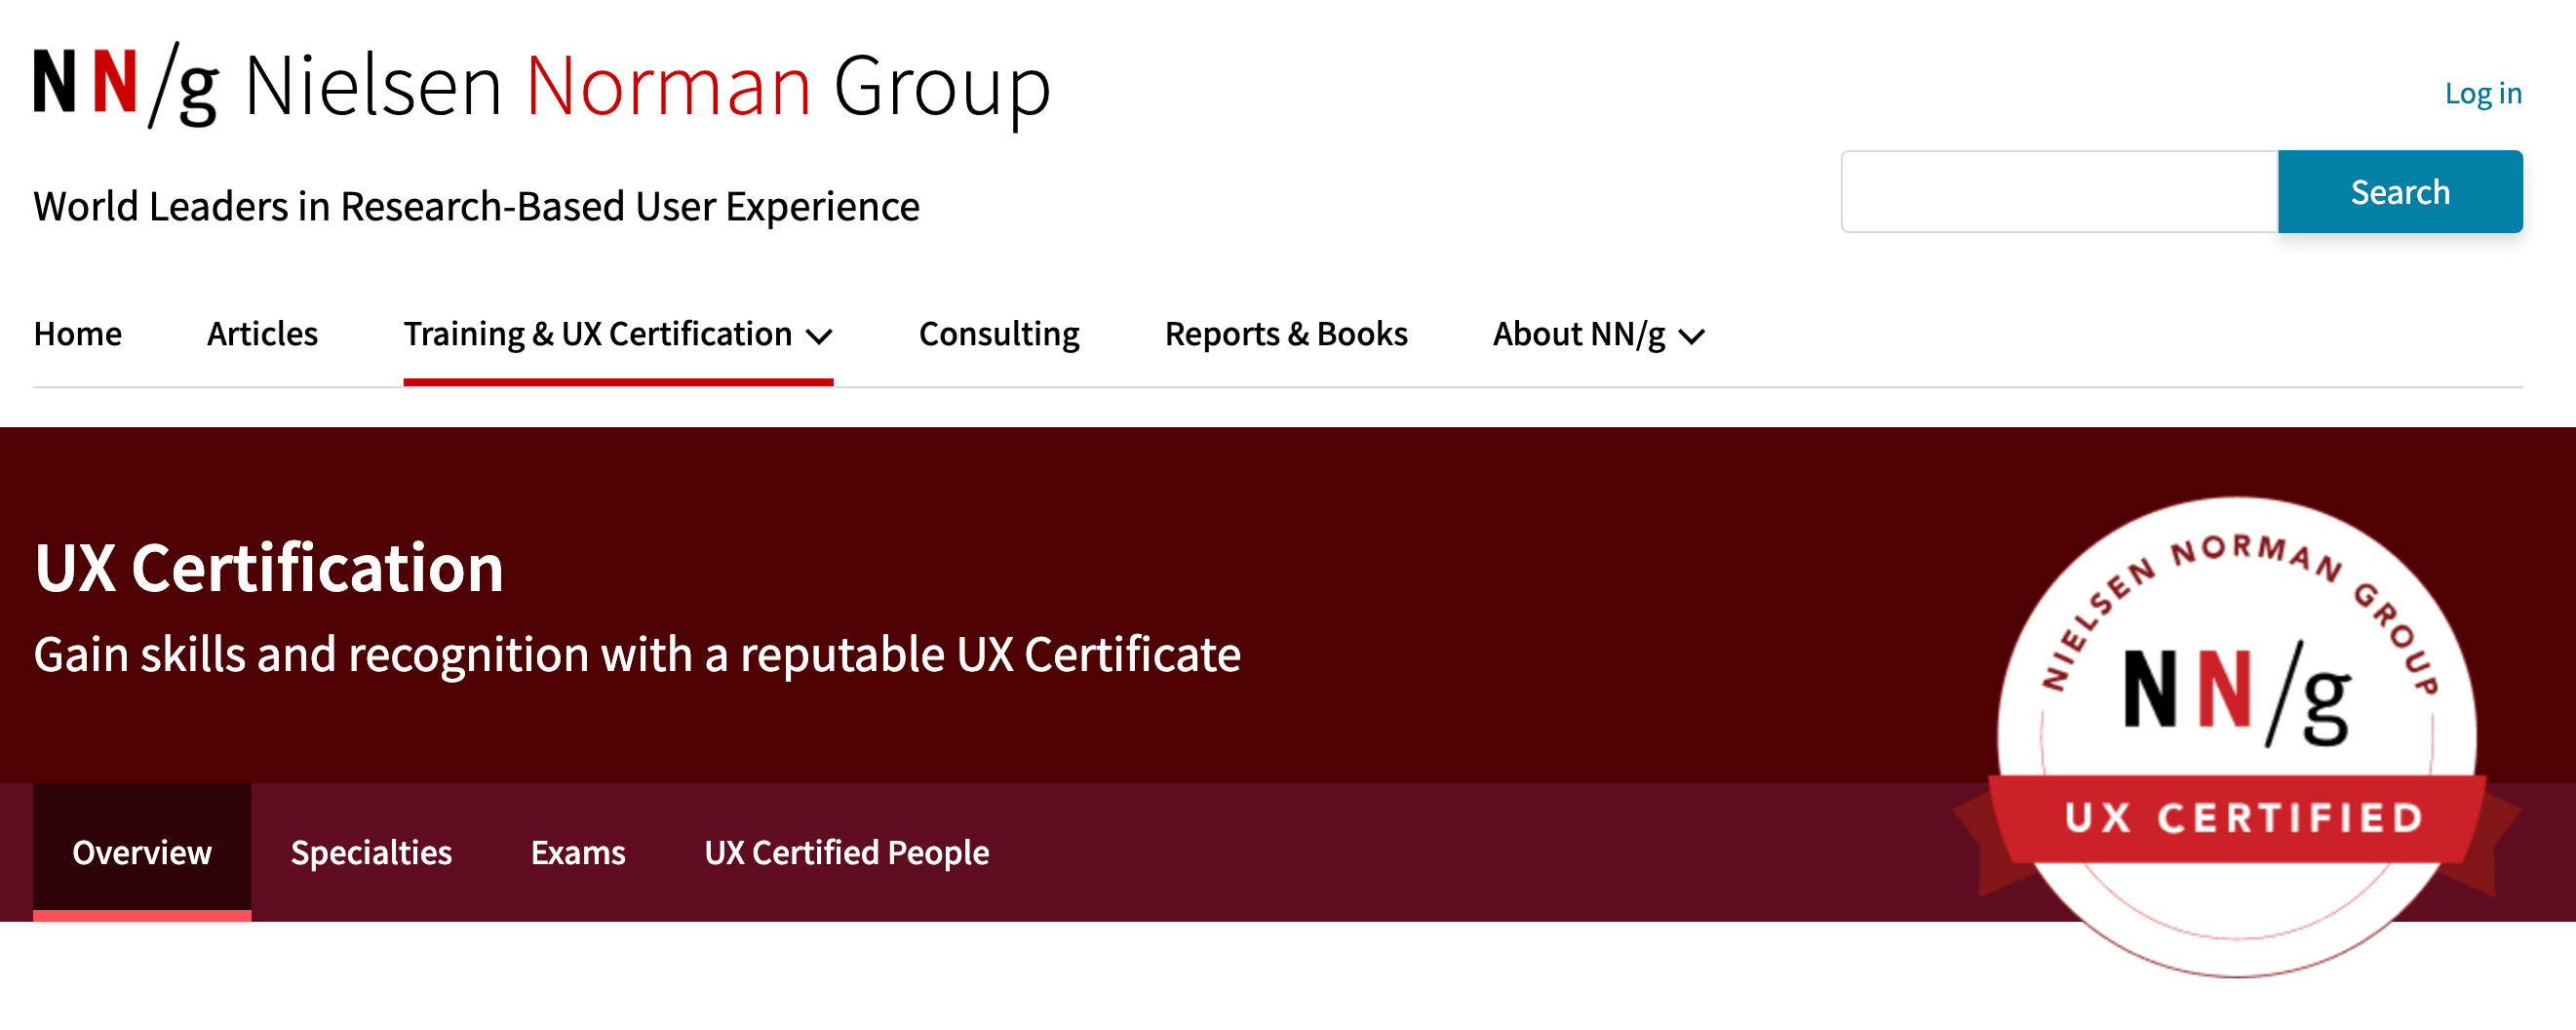Collapse the Training & UX Certification chevron
The image size is (2576, 1030).
pos(818,338)
